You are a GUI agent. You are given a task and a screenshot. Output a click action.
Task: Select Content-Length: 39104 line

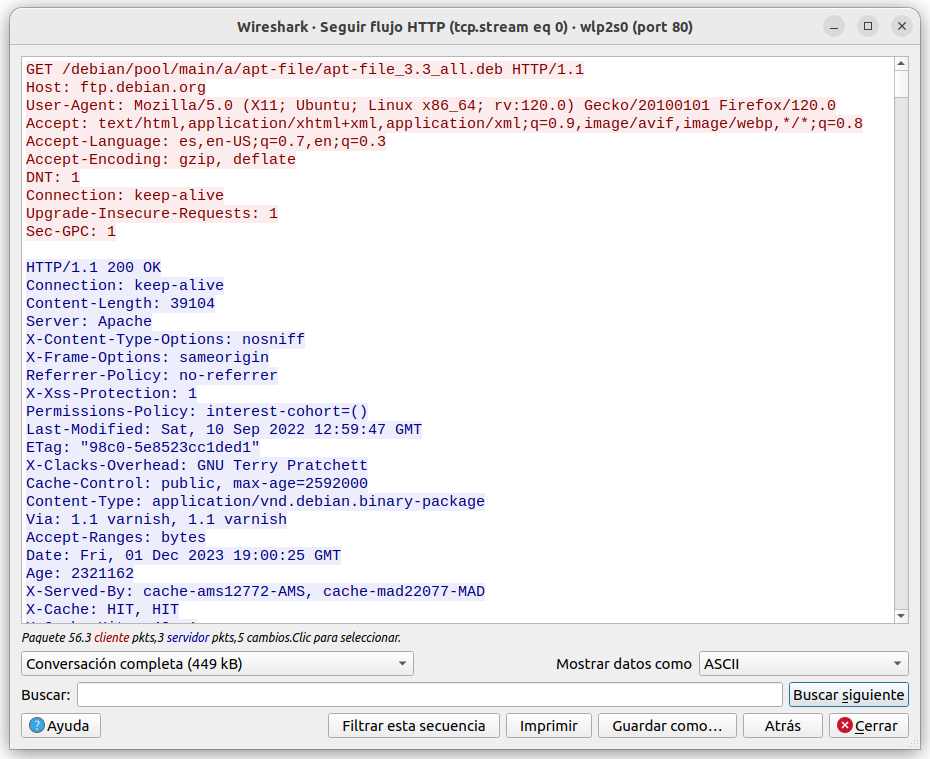click(x=120, y=304)
